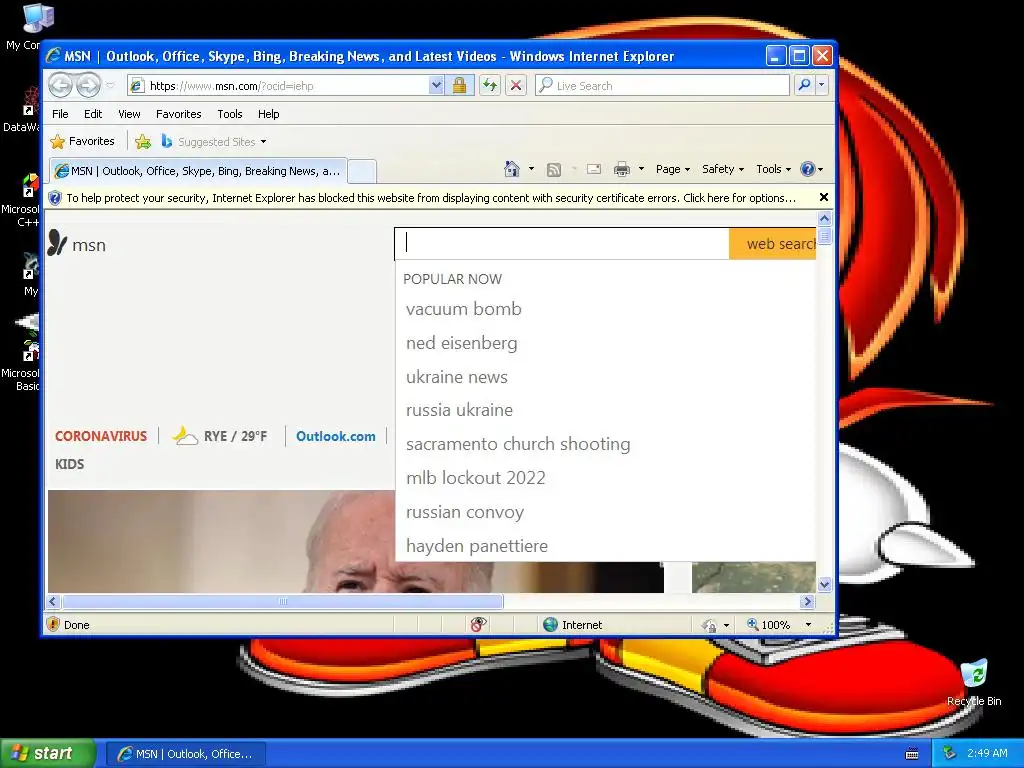Click the security information bar message
Viewport: 1024px width, 768px height.
(430, 198)
